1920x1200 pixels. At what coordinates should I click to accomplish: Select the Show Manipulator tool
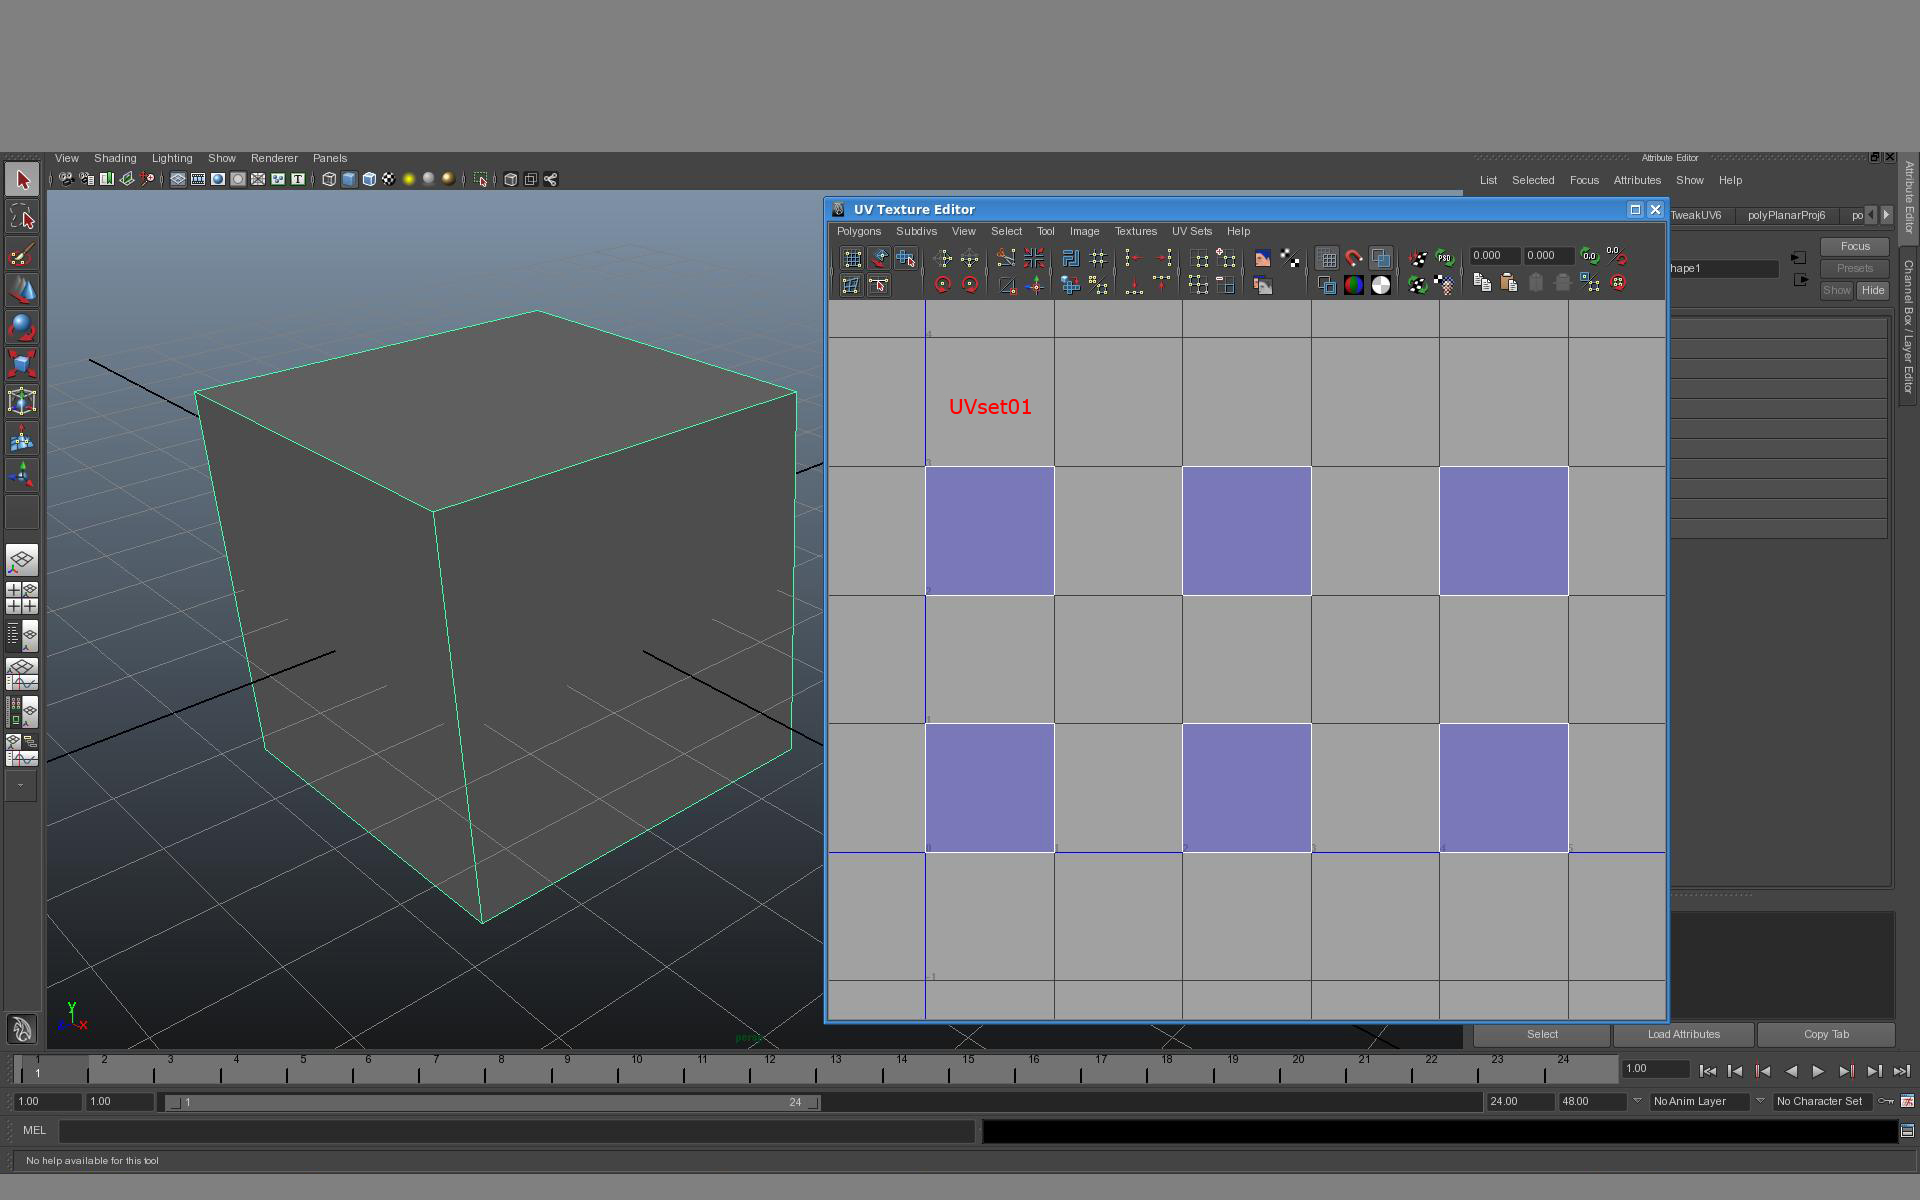[x=22, y=474]
